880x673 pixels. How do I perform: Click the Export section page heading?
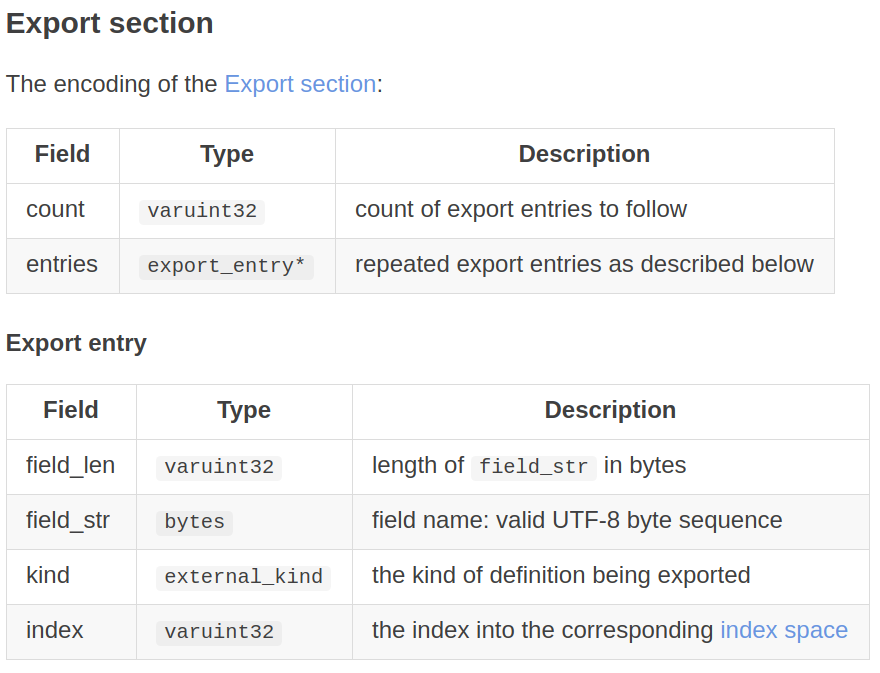[109, 23]
